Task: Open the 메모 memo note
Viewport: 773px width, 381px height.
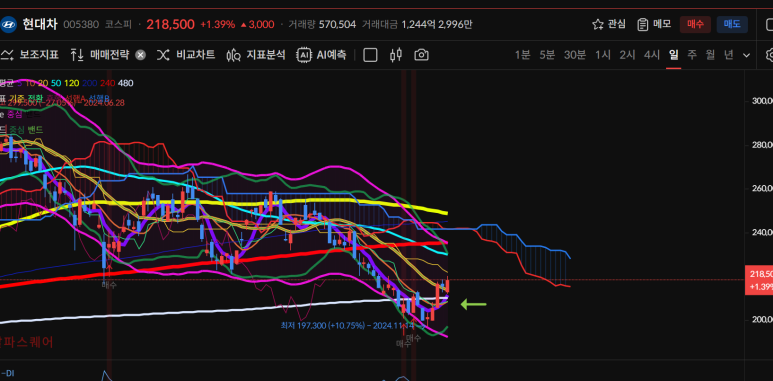Action: (x=654, y=24)
